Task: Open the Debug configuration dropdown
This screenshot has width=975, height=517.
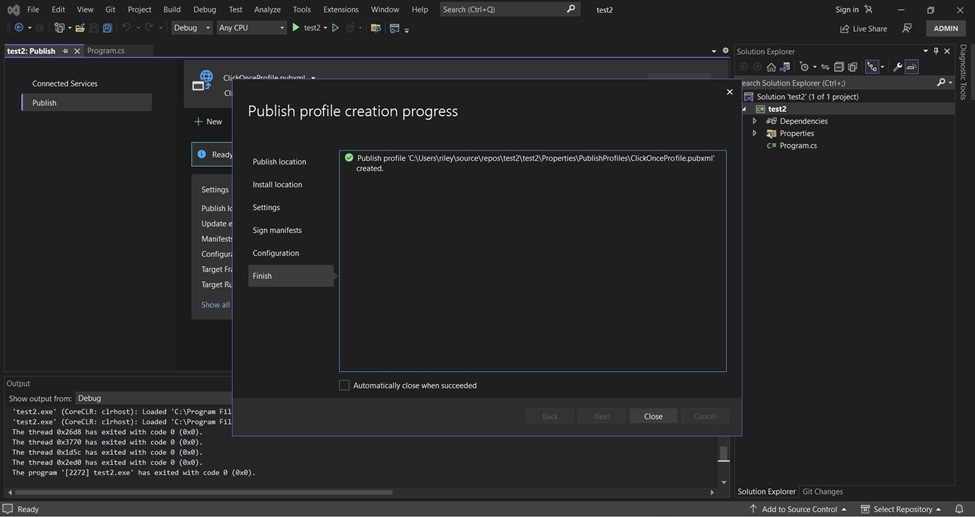Action: click(x=192, y=28)
